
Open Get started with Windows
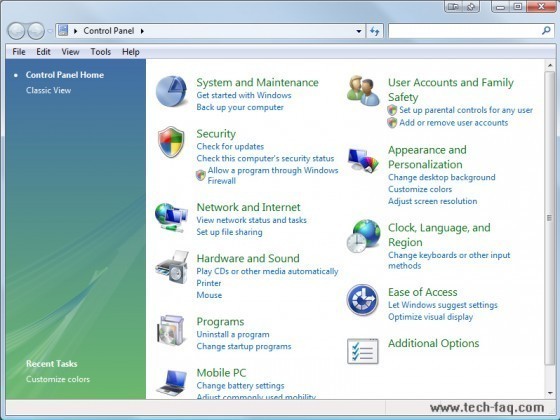point(244,95)
